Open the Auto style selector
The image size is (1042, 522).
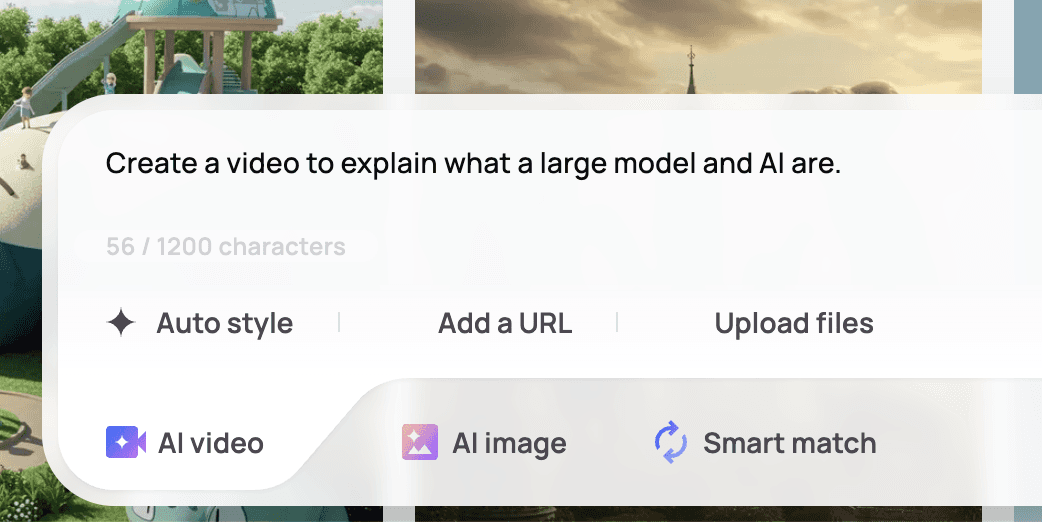[199, 323]
